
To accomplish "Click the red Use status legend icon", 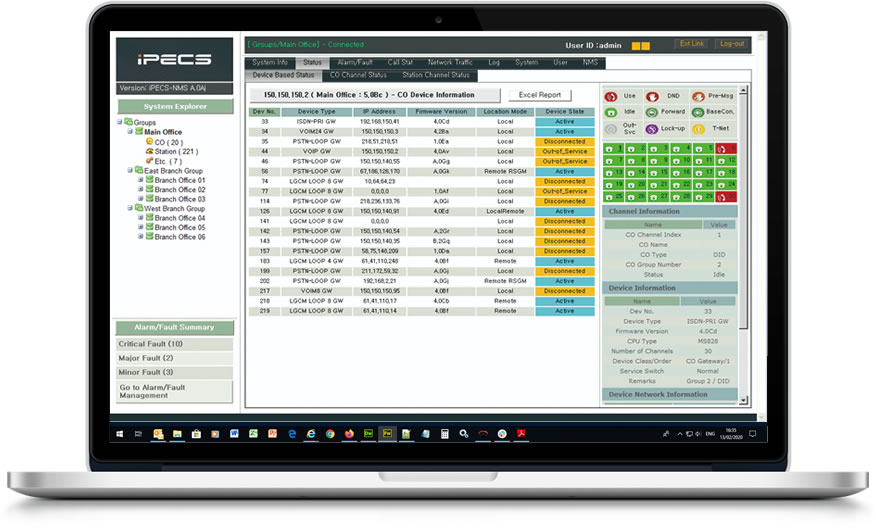I will pos(611,97).
